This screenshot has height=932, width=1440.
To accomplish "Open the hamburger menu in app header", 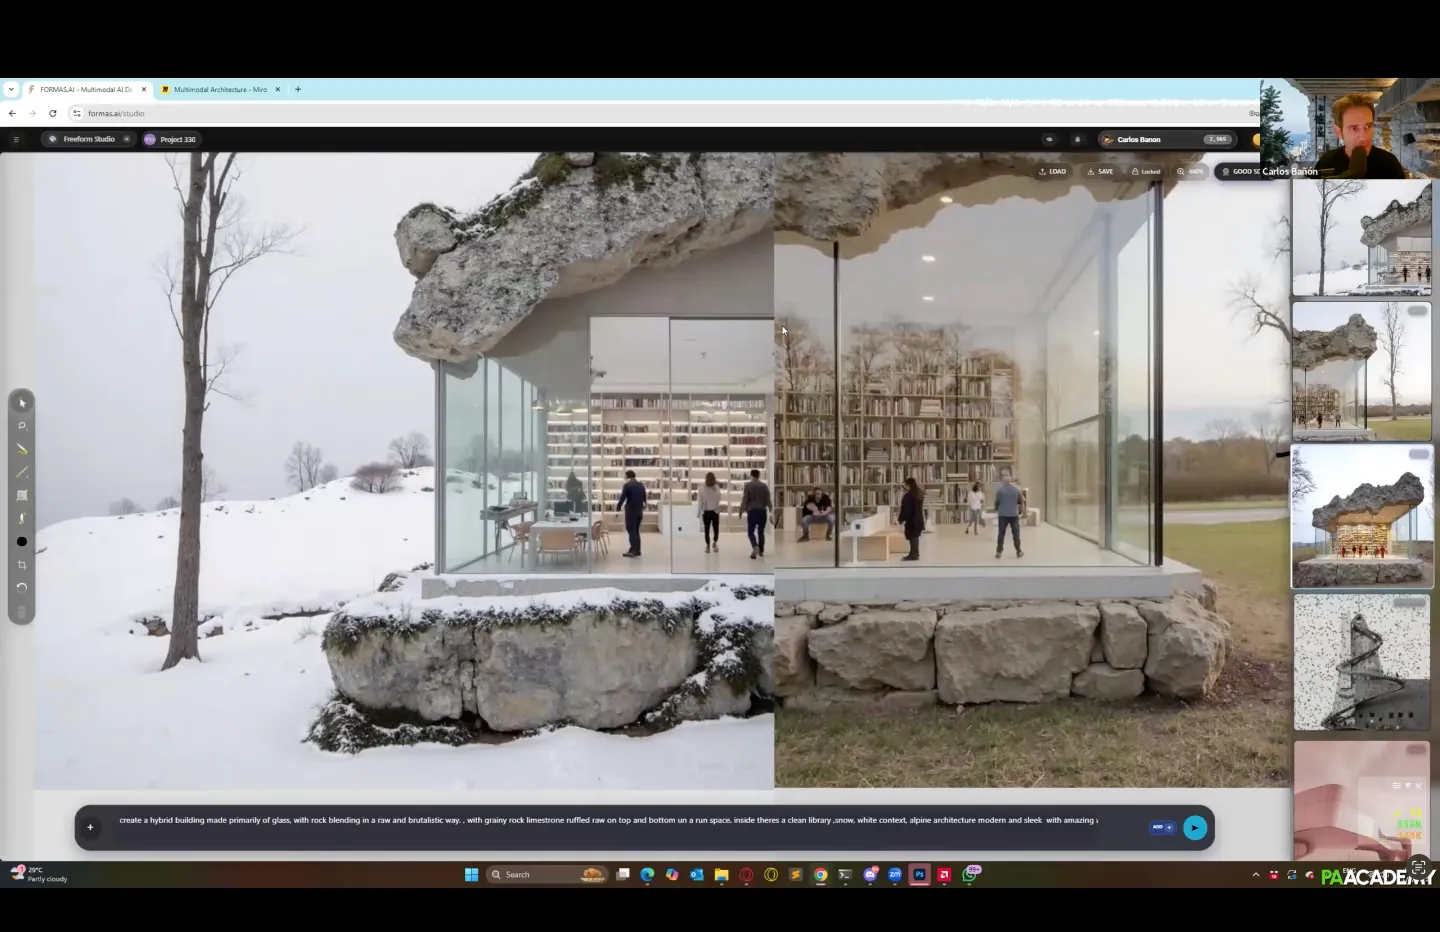I will pos(16,140).
